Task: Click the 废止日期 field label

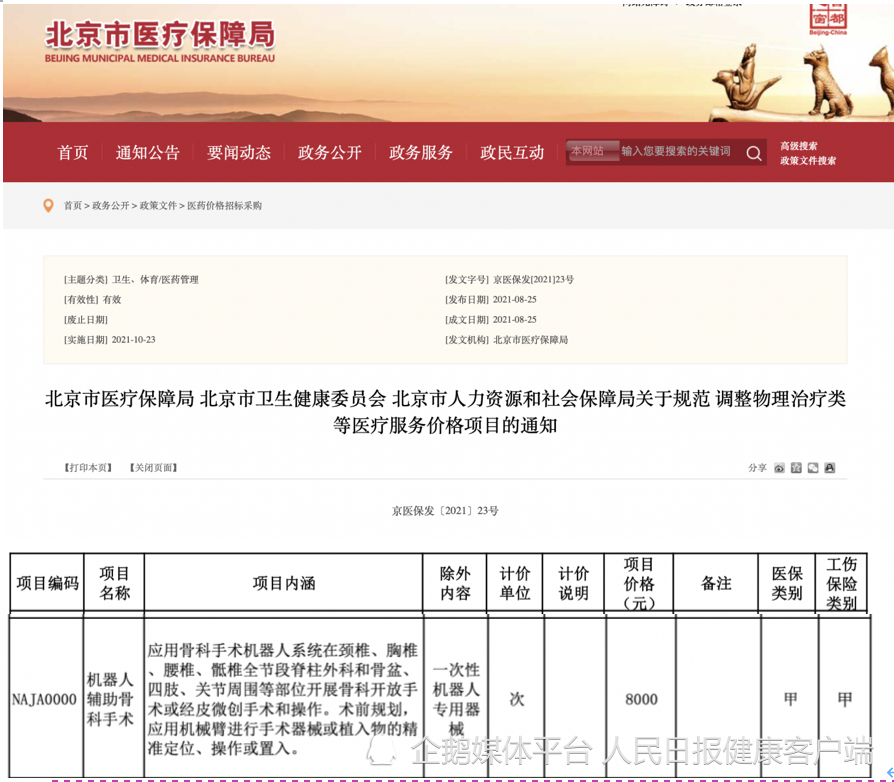Action: [x=86, y=320]
